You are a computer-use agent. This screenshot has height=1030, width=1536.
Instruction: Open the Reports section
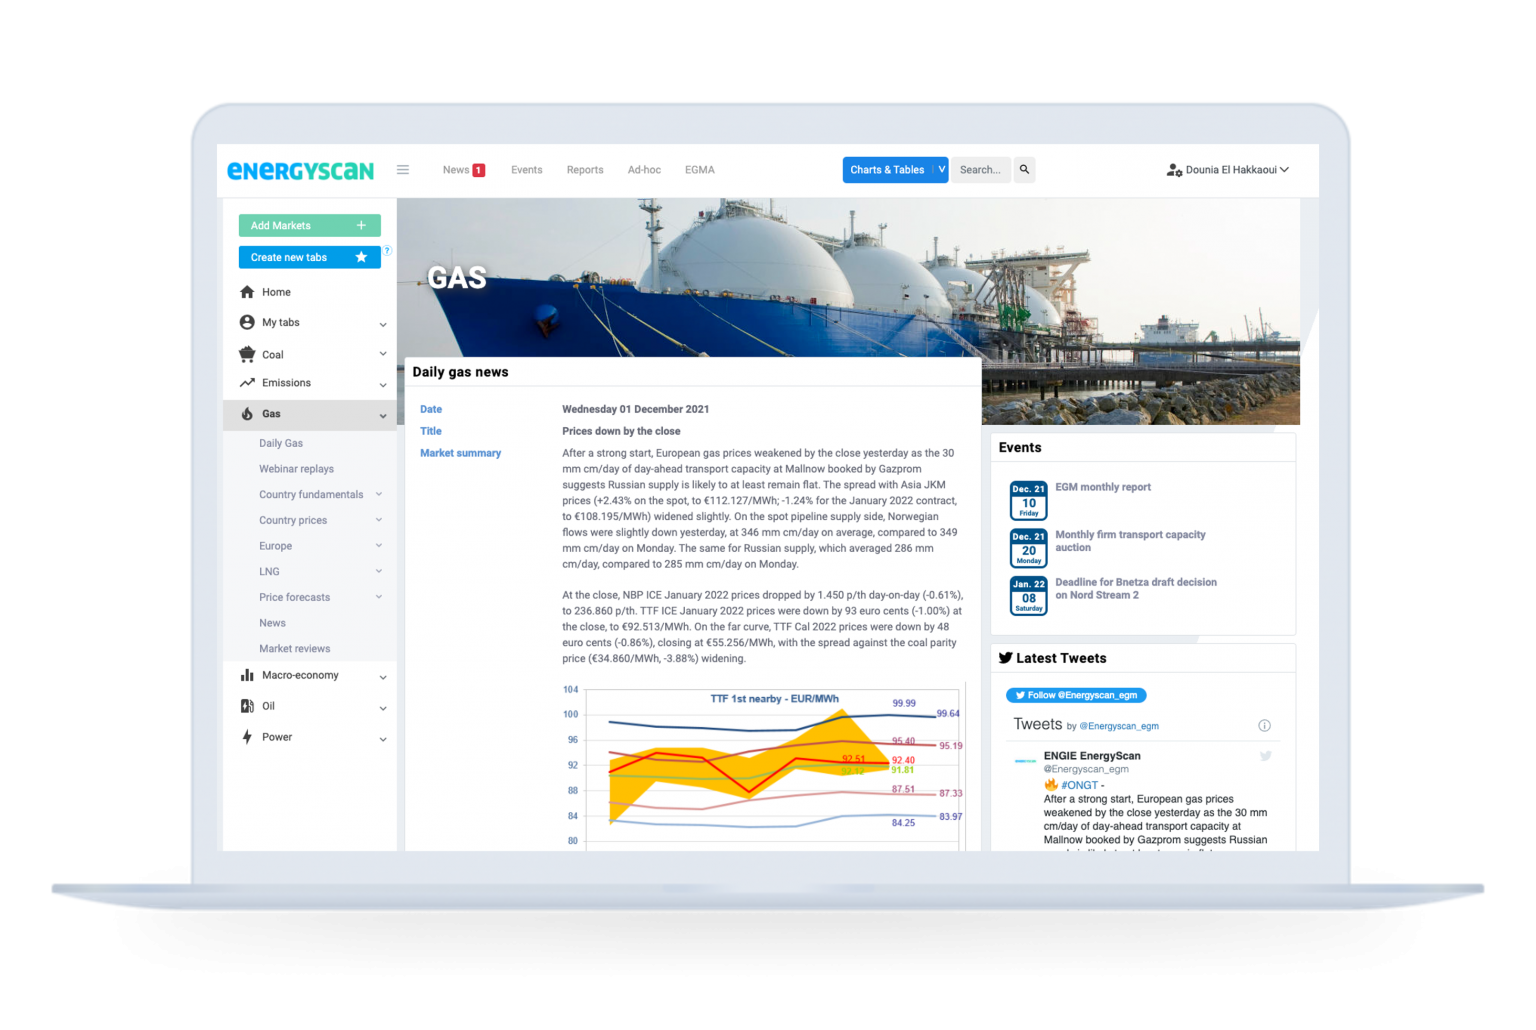pyautogui.click(x=584, y=169)
